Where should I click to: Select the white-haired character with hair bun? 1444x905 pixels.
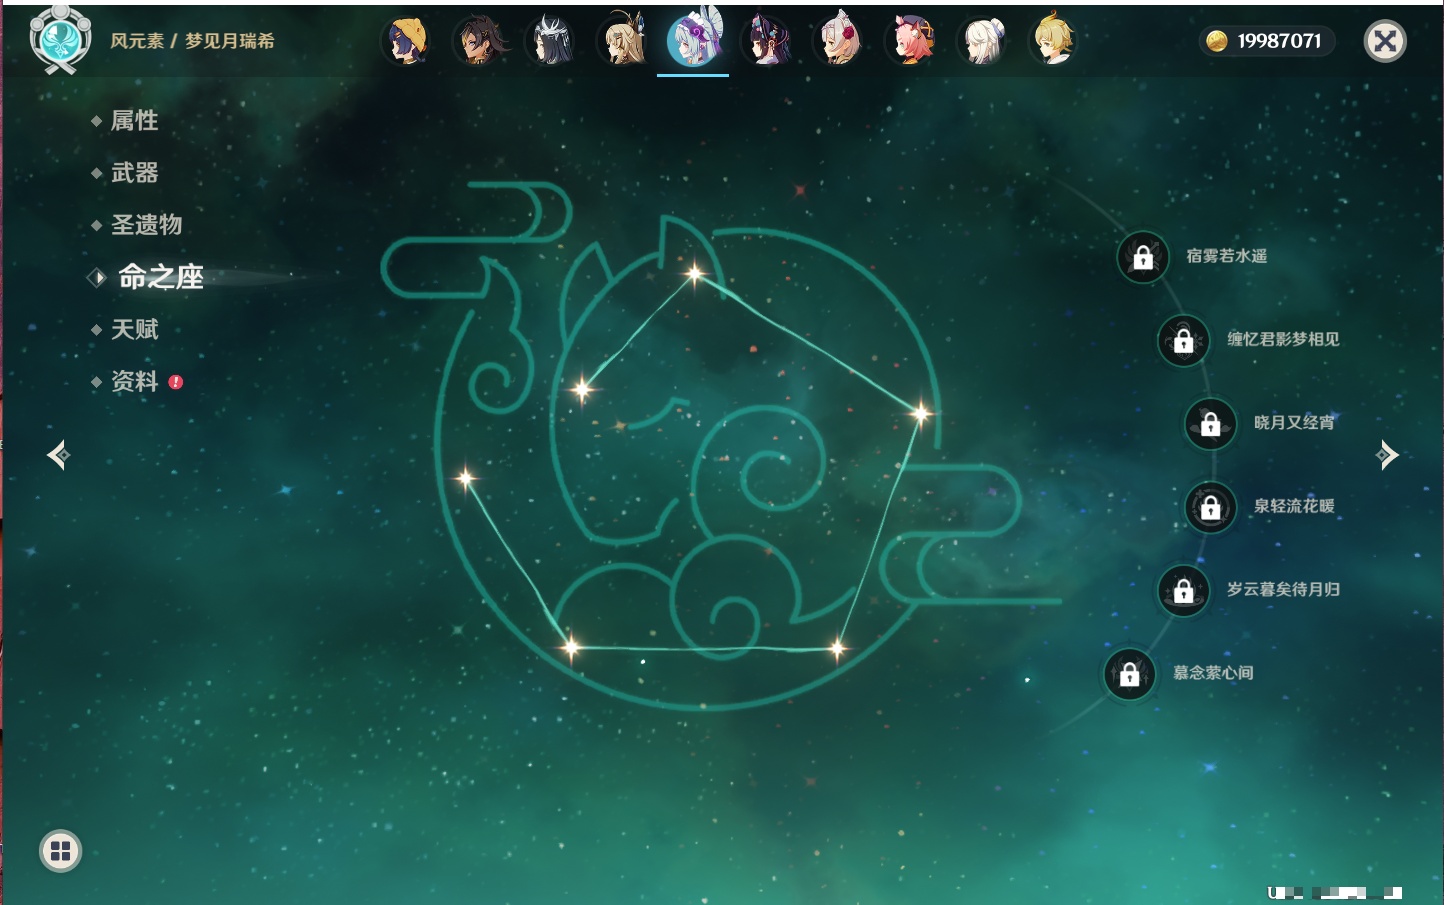pyautogui.click(x=983, y=41)
